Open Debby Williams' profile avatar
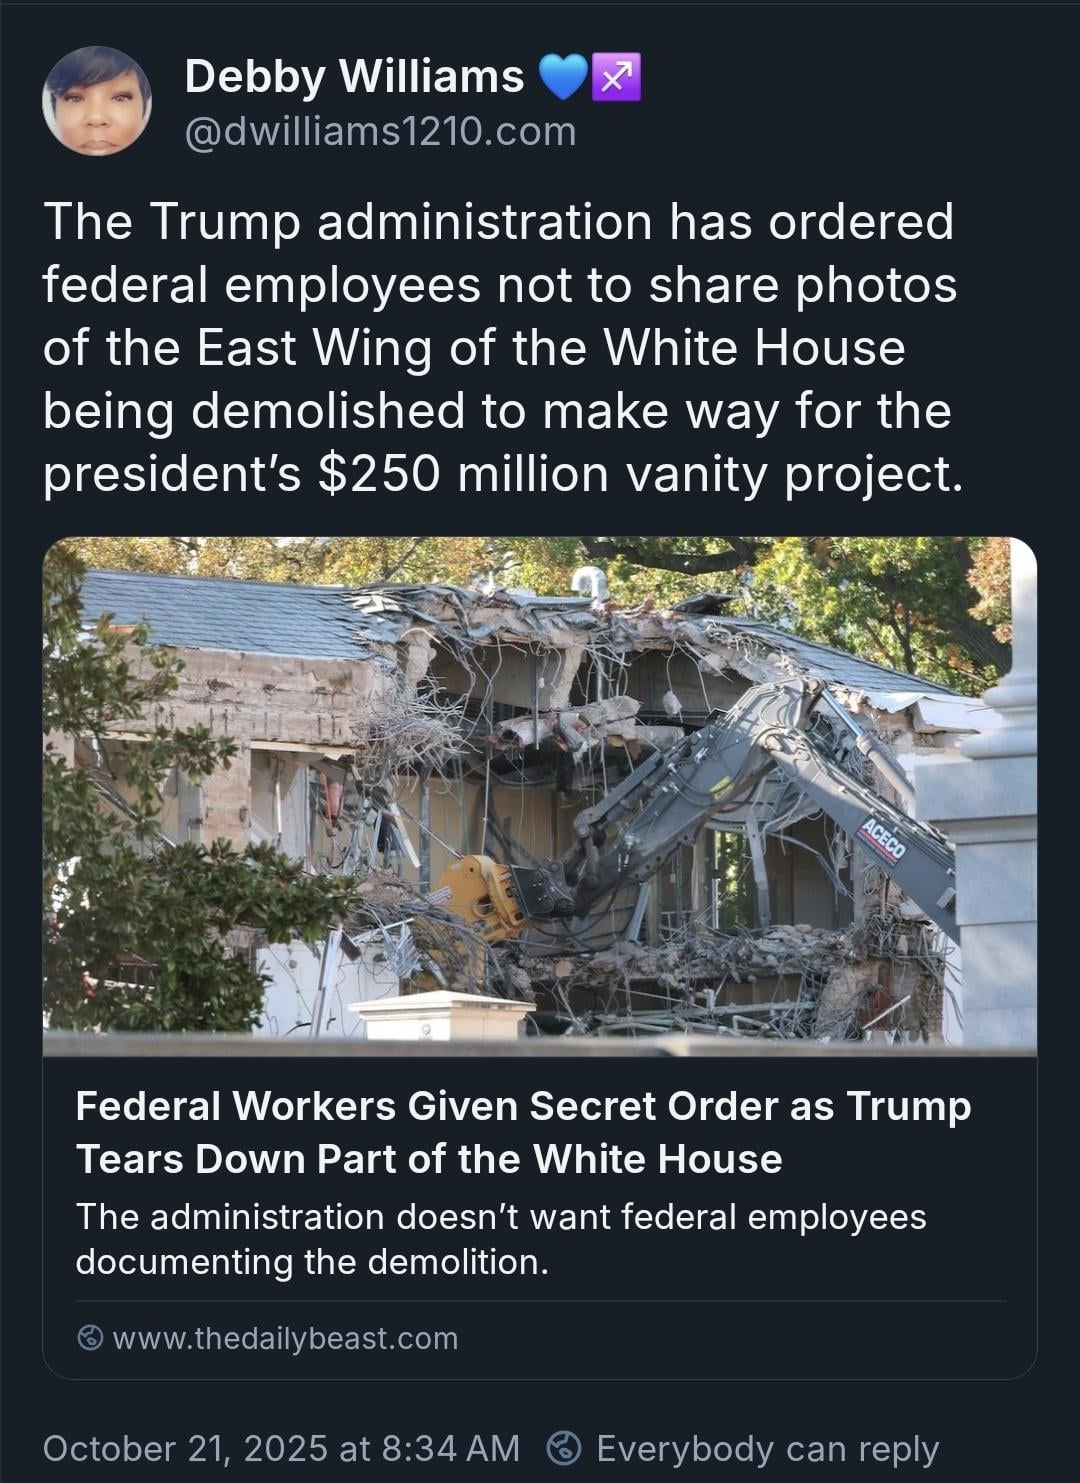The image size is (1080, 1483). (x=97, y=101)
